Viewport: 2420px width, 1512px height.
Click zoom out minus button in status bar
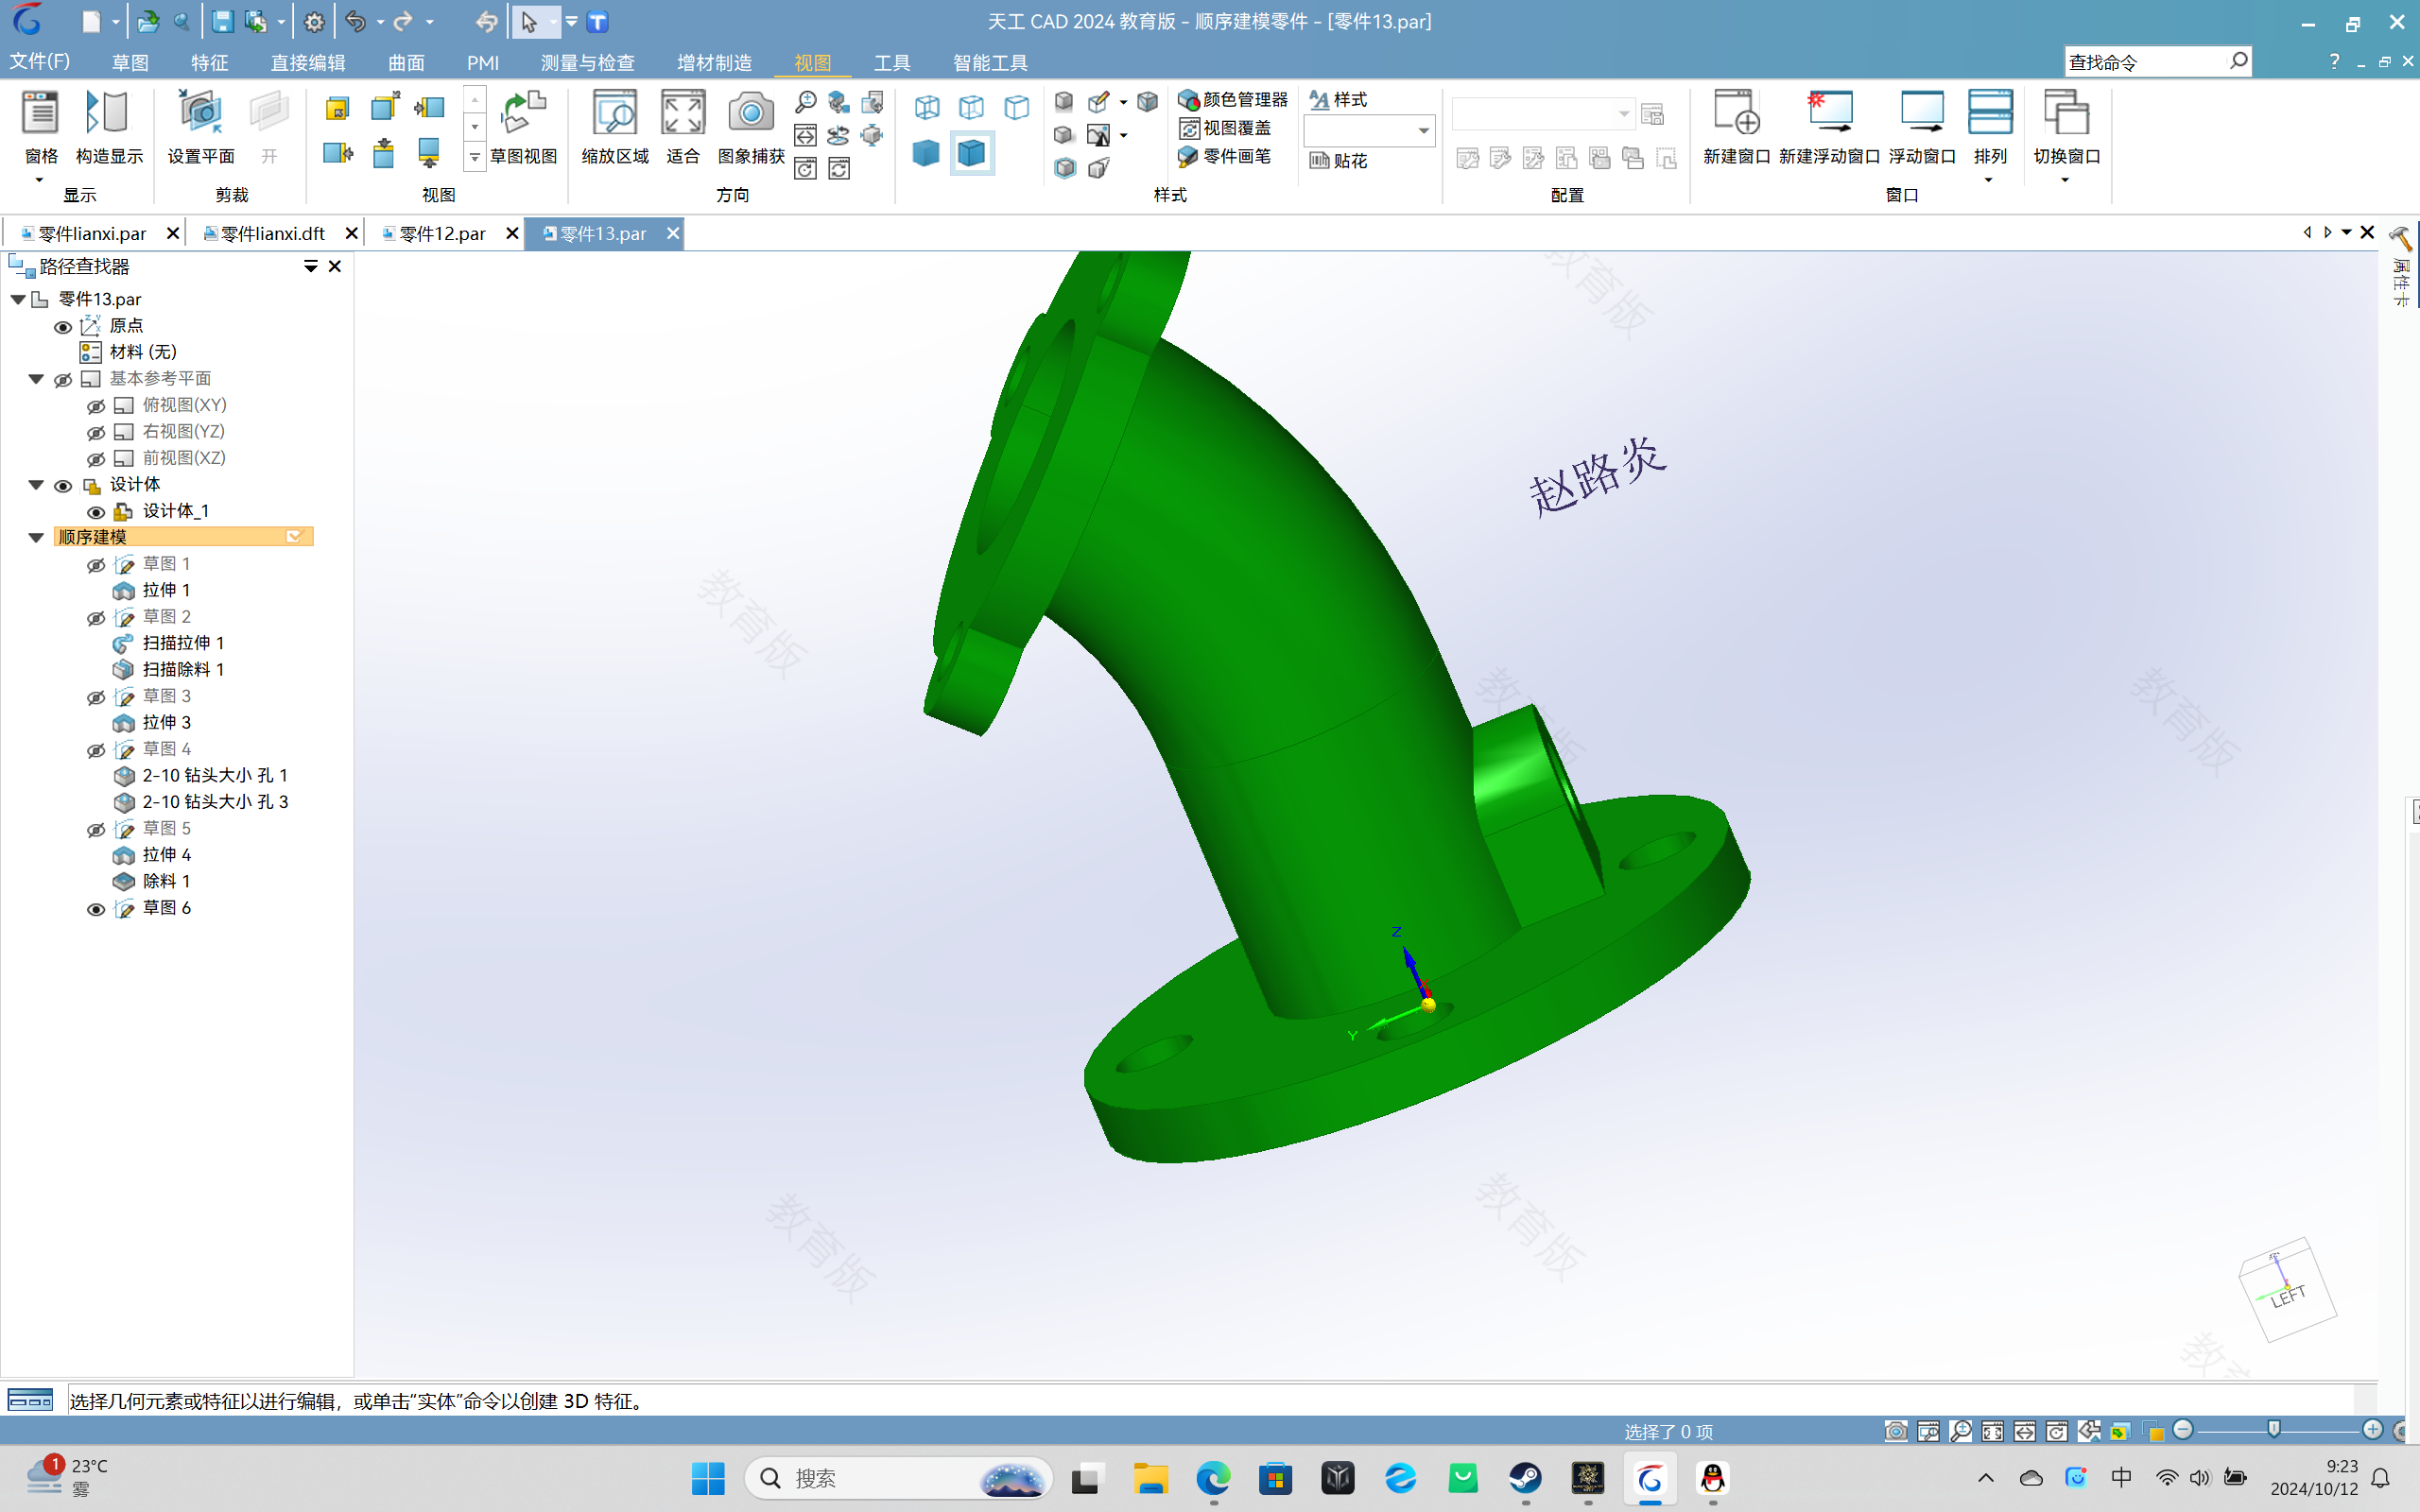pos(2183,1430)
